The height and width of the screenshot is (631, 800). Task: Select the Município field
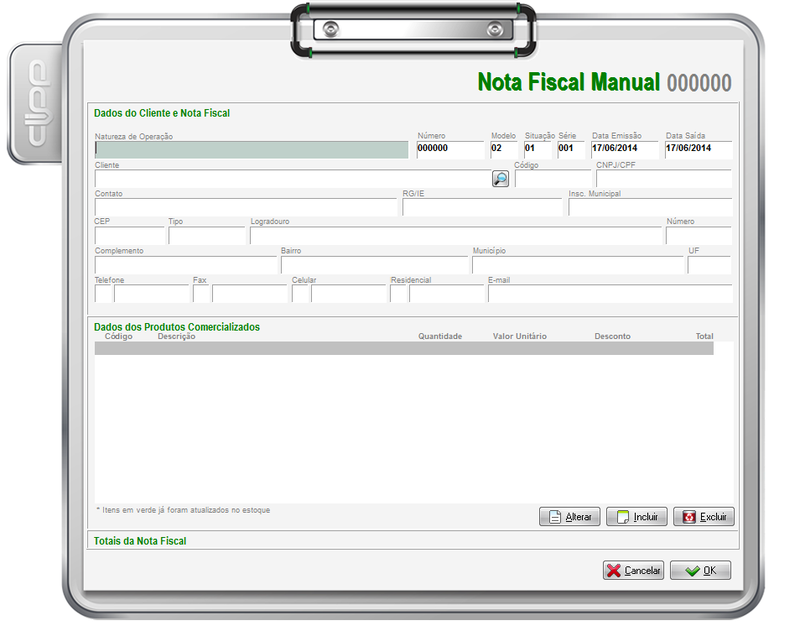click(x=577, y=265)
